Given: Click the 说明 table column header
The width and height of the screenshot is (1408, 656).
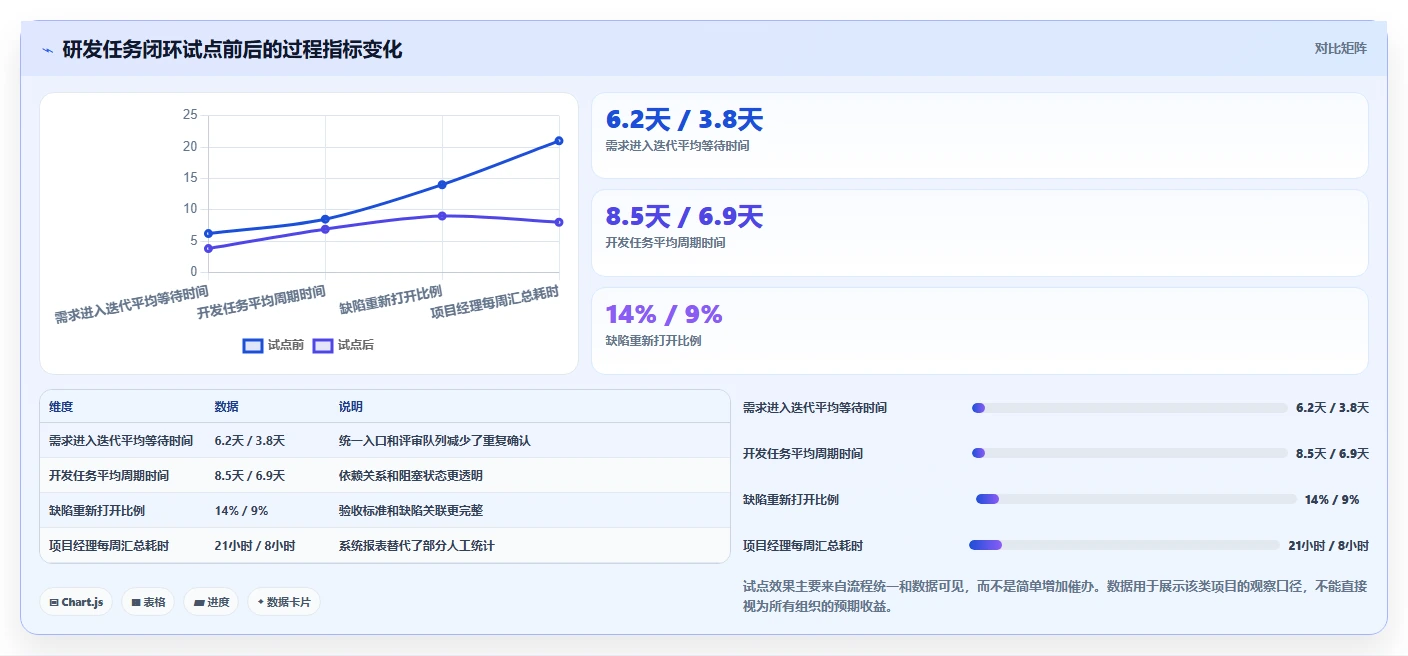Looking at the screenshot, I should 351,407.
